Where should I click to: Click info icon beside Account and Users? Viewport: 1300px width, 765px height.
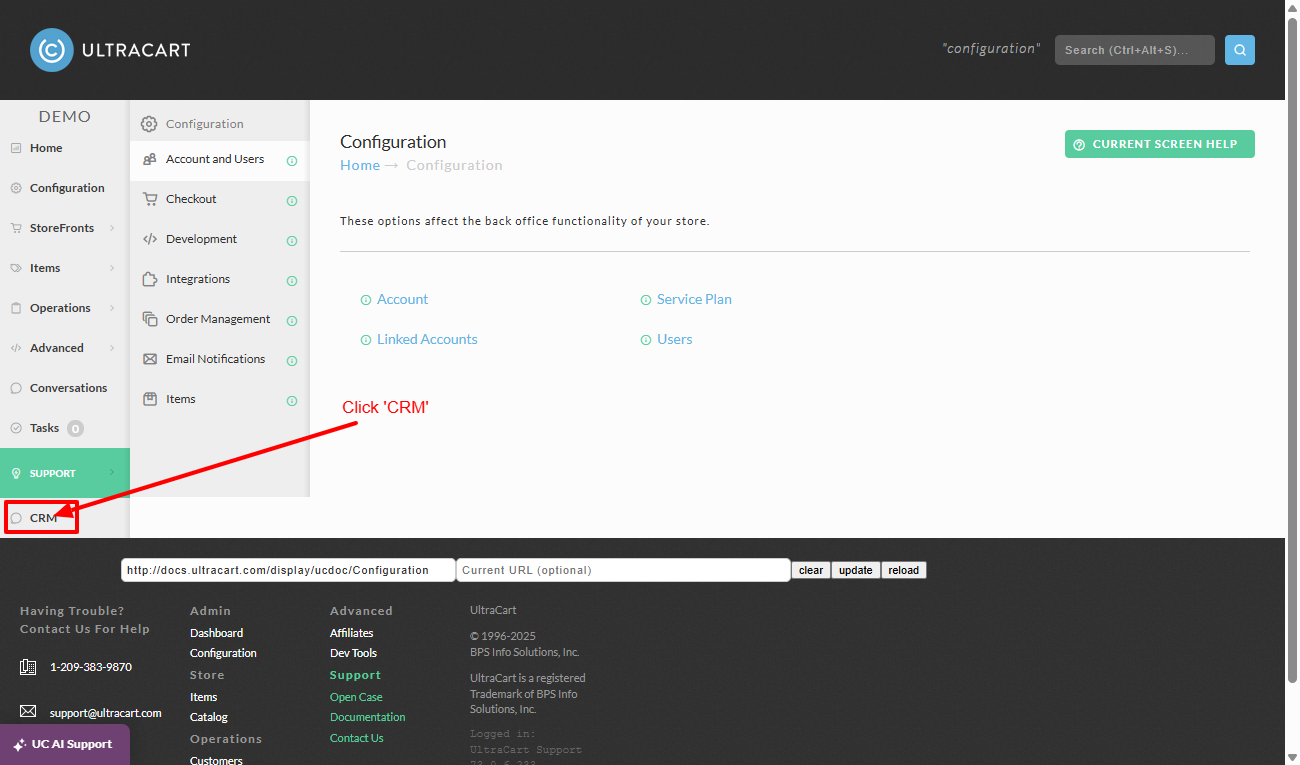(x=292, y=161)
